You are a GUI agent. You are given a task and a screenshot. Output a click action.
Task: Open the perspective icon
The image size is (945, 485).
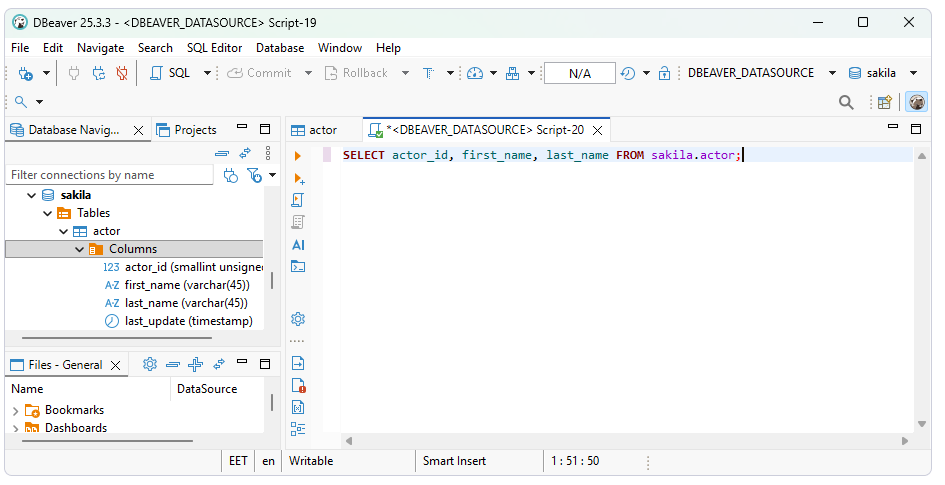coord(884,102)
